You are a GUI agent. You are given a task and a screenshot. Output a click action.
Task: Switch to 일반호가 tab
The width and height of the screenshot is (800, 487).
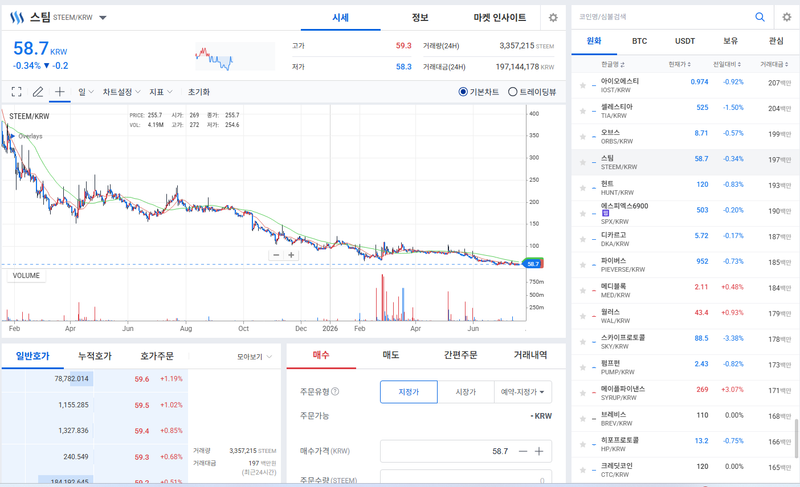point(33,356)
